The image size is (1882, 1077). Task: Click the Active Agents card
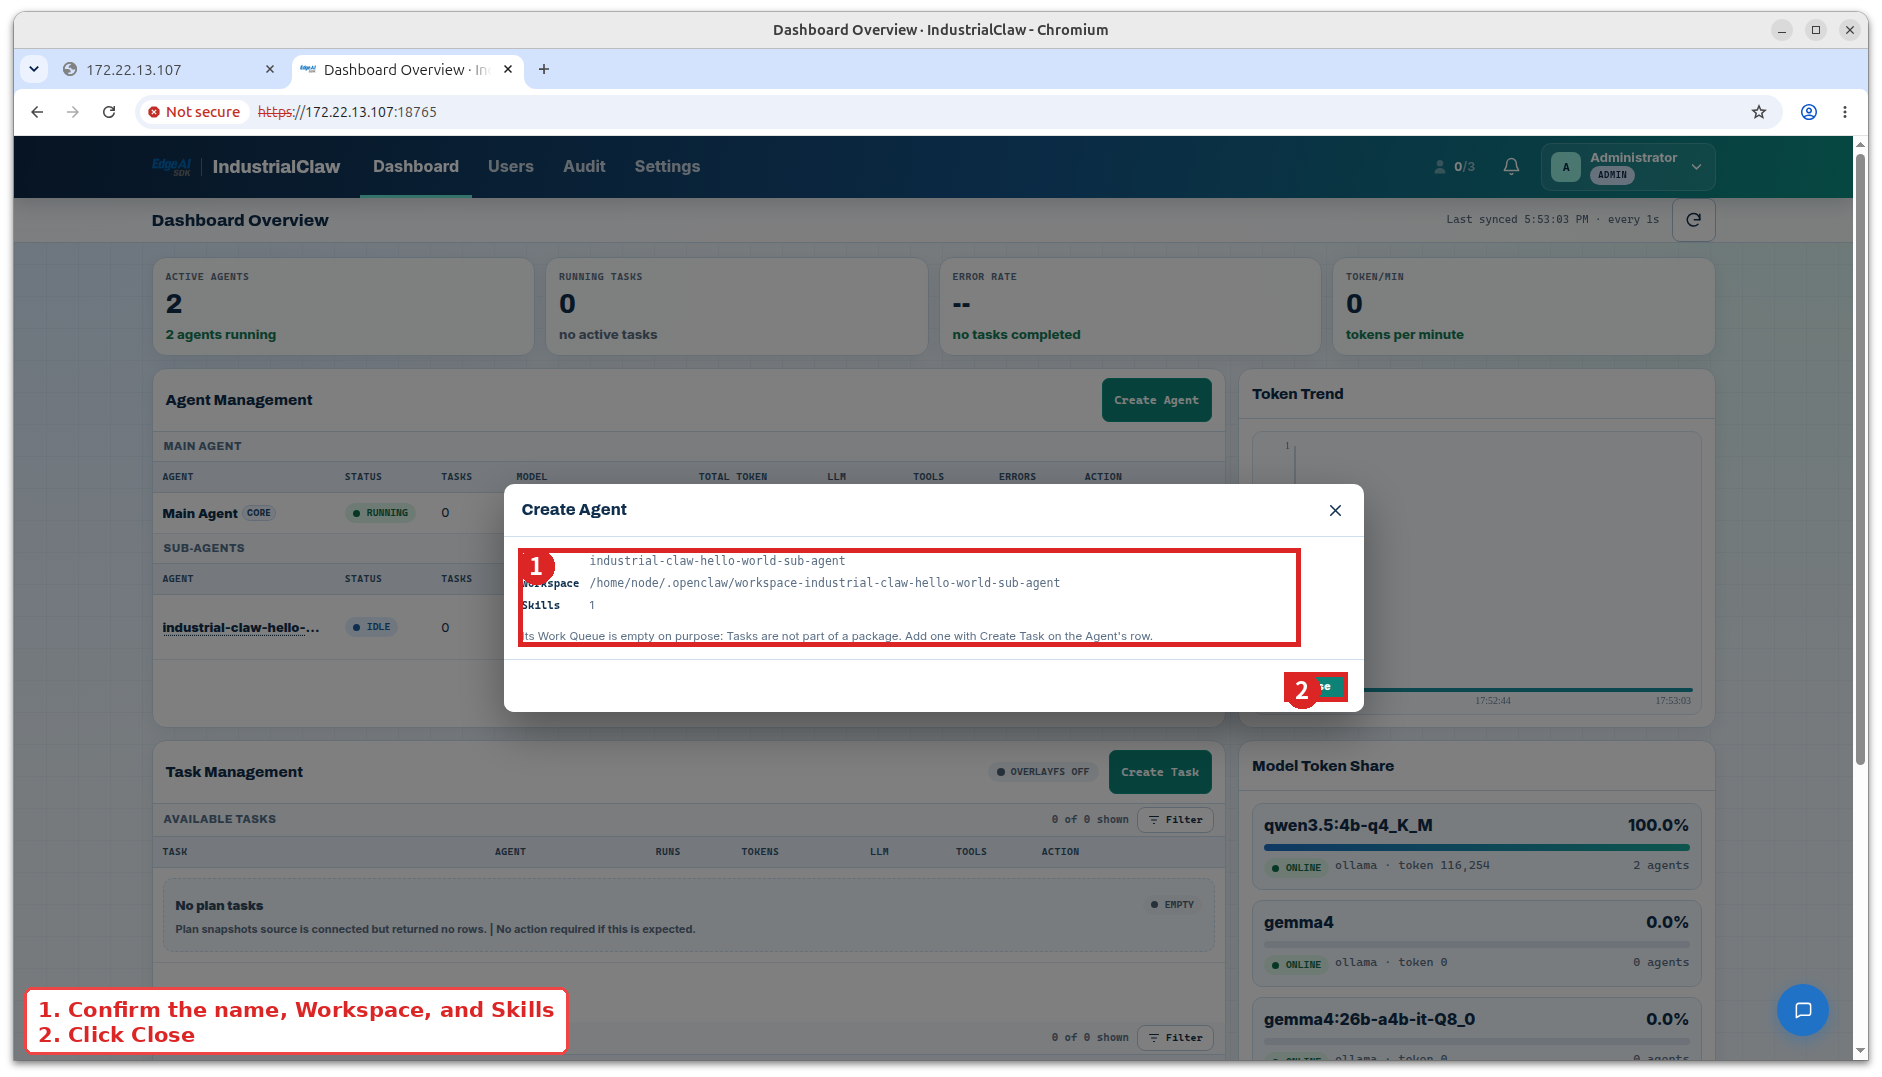(343, 306)
